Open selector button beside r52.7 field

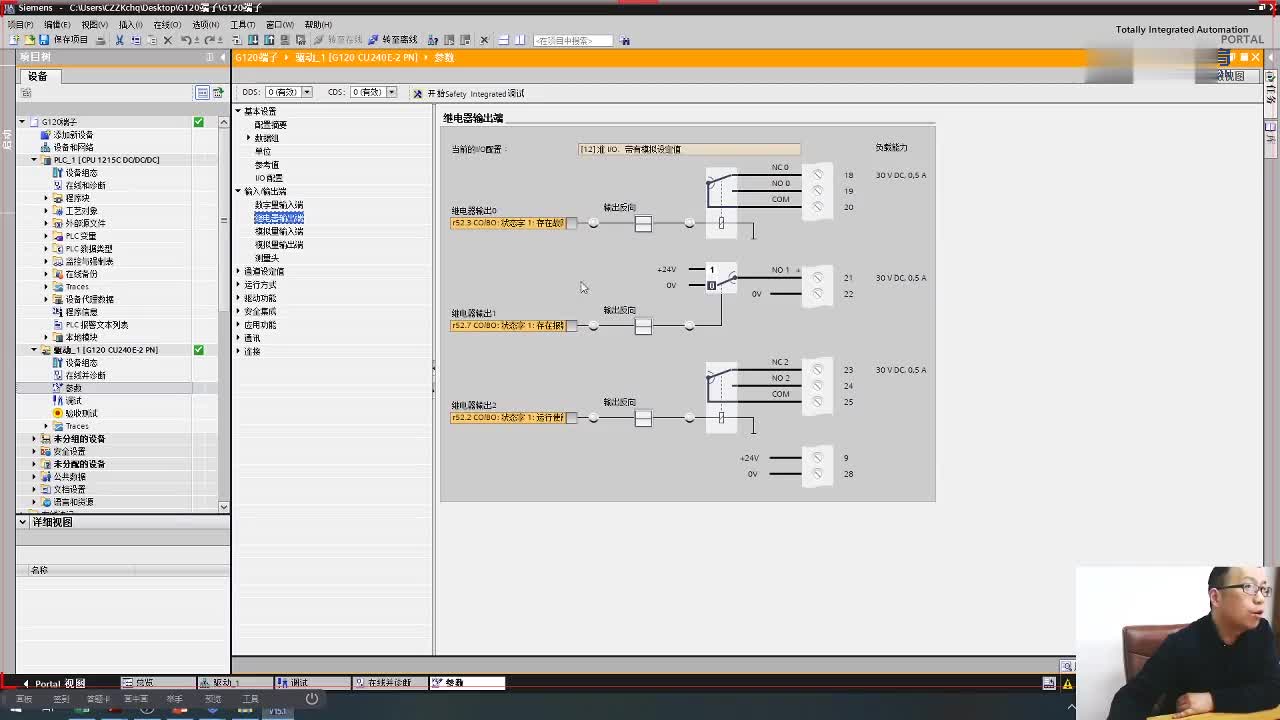click(571, 326)
